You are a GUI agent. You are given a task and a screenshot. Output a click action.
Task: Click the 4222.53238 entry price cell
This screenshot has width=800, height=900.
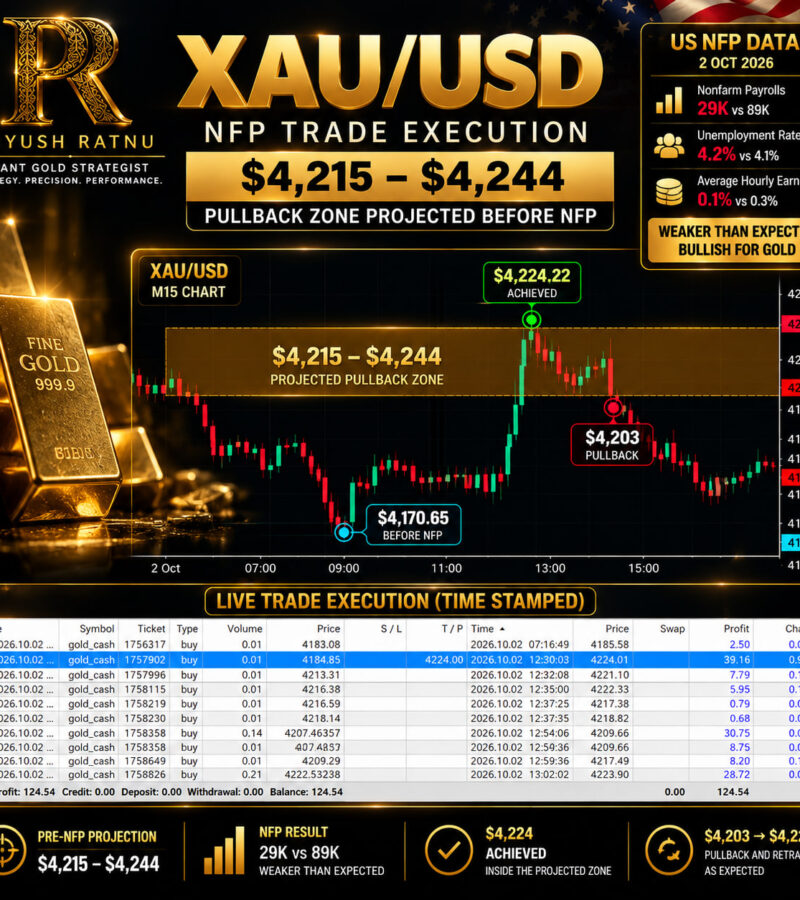coord(312,774)
